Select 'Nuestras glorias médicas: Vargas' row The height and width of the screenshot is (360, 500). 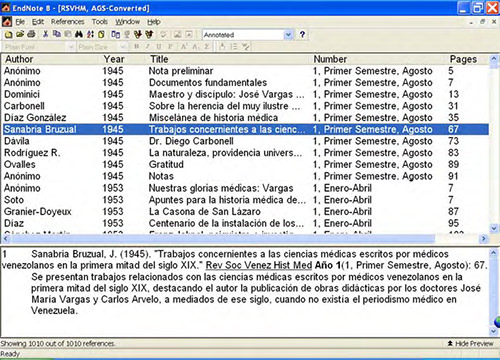point(246,188)
